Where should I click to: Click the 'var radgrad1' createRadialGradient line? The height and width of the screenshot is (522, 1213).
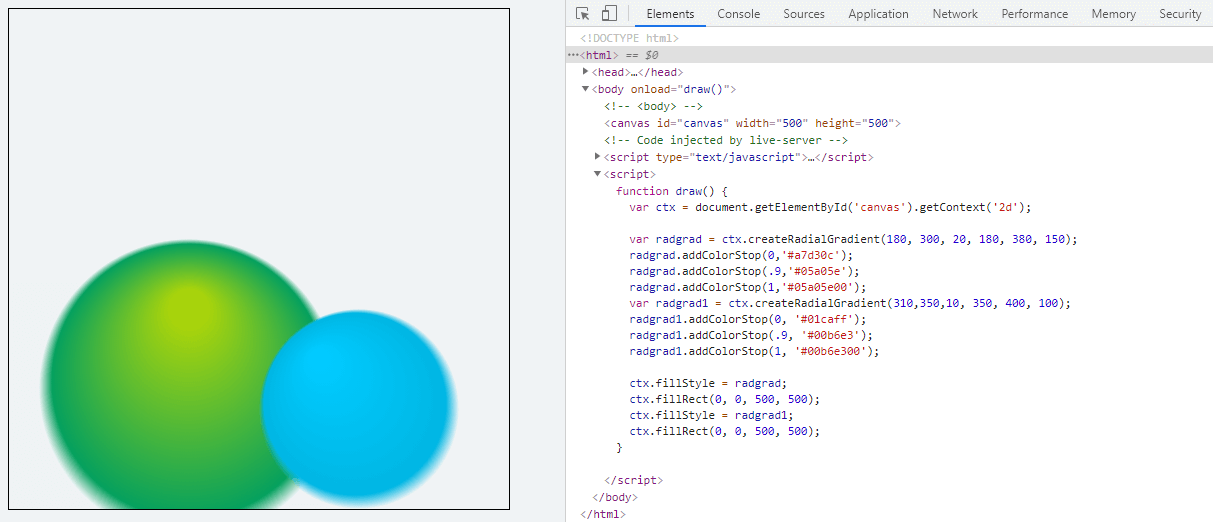coord(851,303)
